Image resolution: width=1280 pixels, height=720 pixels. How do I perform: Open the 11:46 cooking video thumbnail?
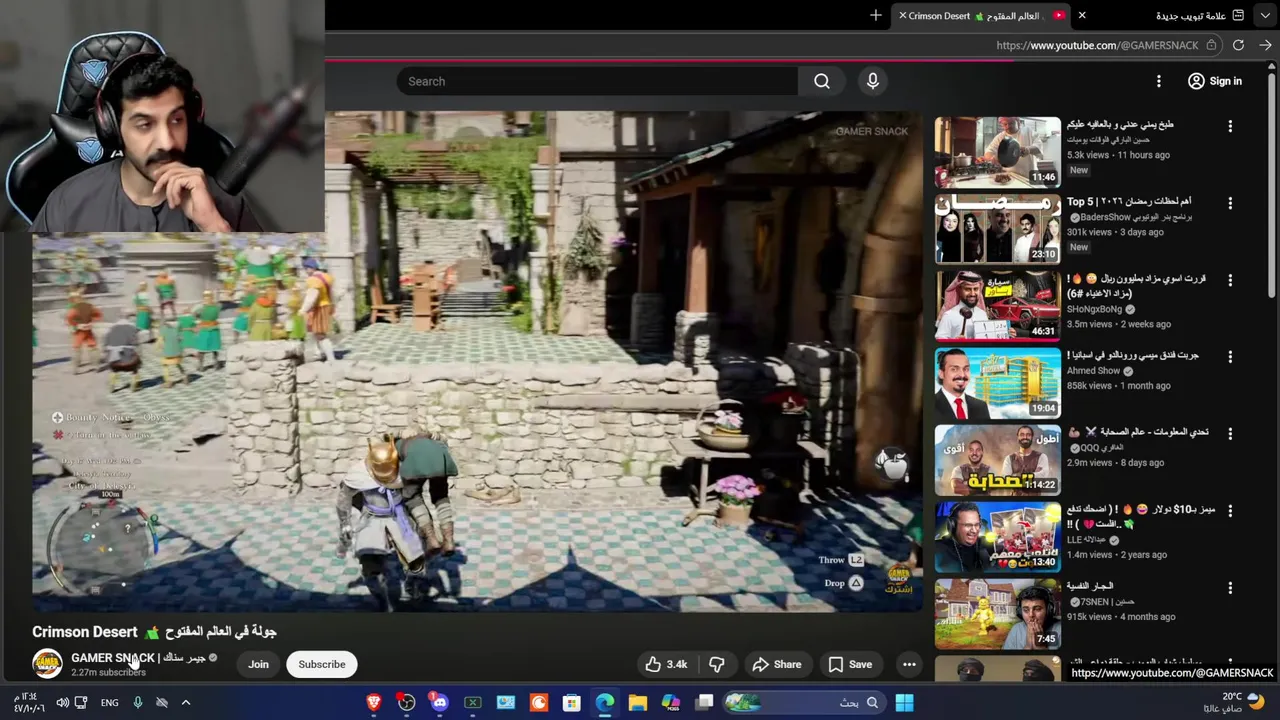pyautogui.click(x=997, y=152)
